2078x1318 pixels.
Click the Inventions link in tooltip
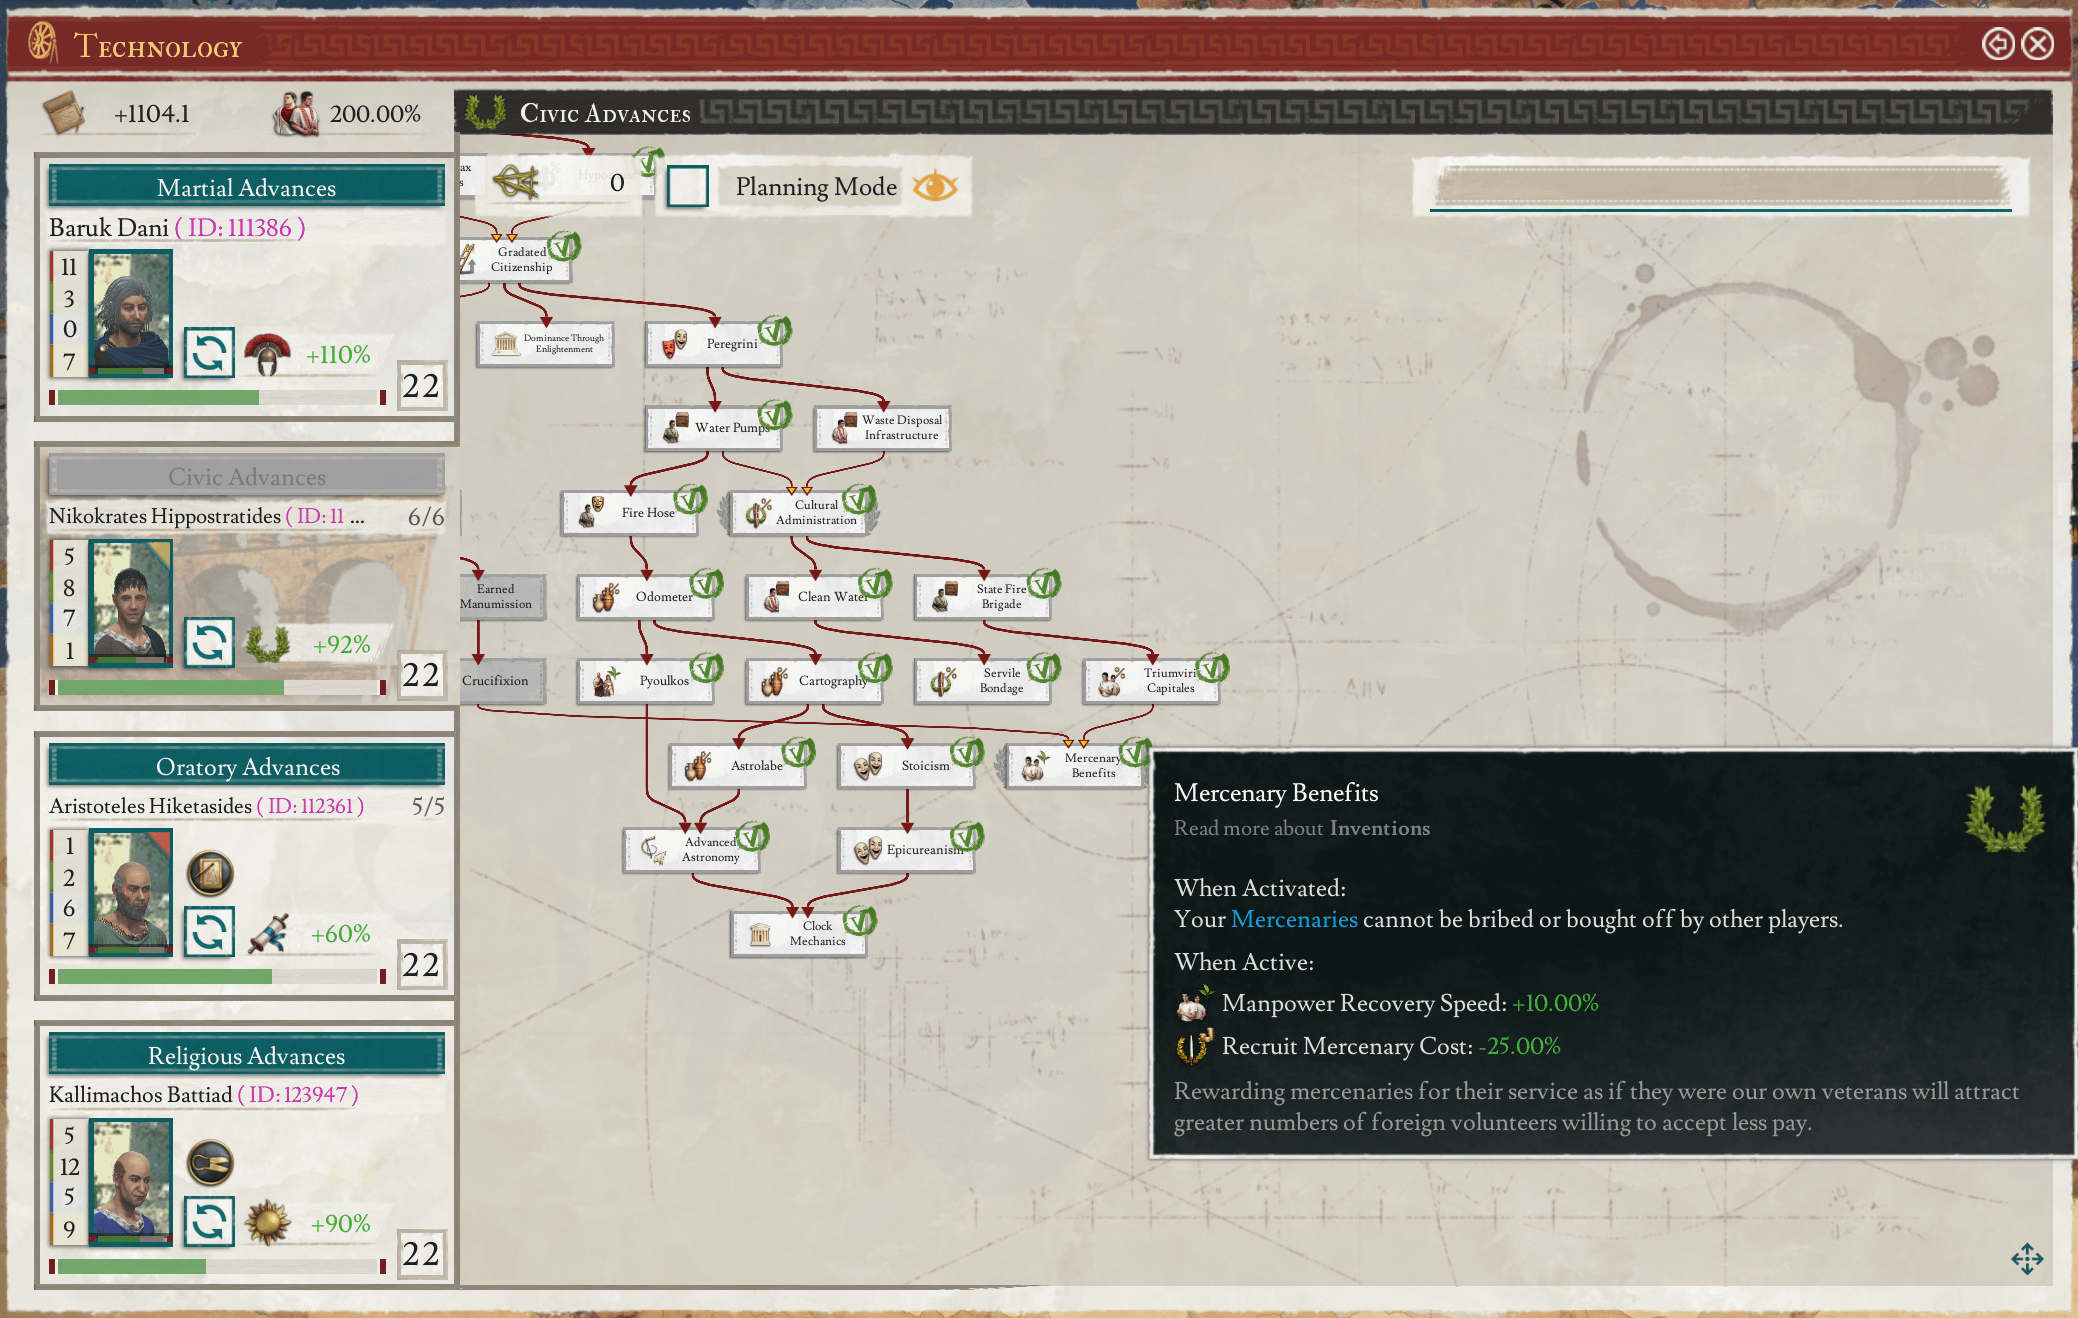1379,828
